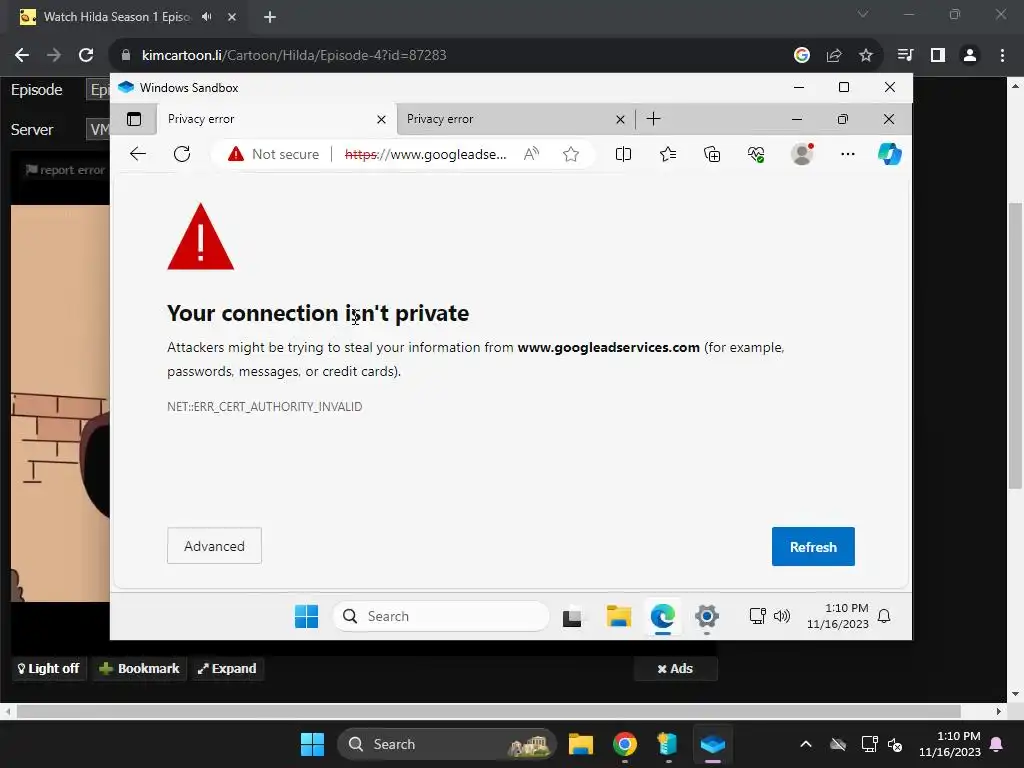
Task: Mute the Hilda tab via speaker icon
Action: 207,16
